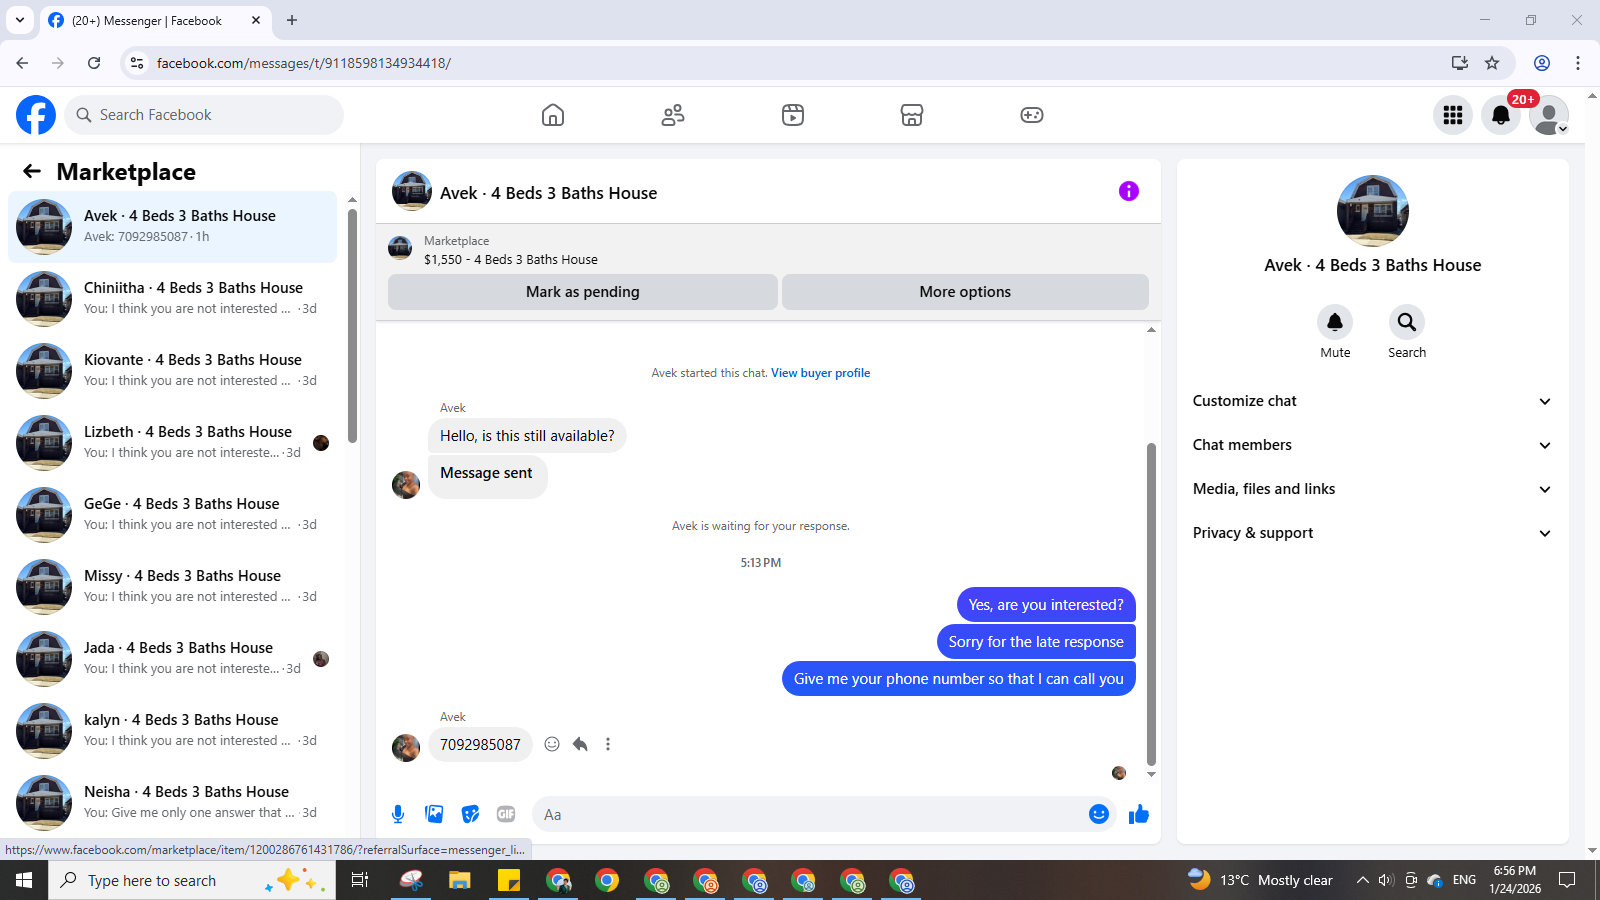The image size is (1600, 900).
Task: Open more options for 7092985087 message
Action: (x=608, y=744)
